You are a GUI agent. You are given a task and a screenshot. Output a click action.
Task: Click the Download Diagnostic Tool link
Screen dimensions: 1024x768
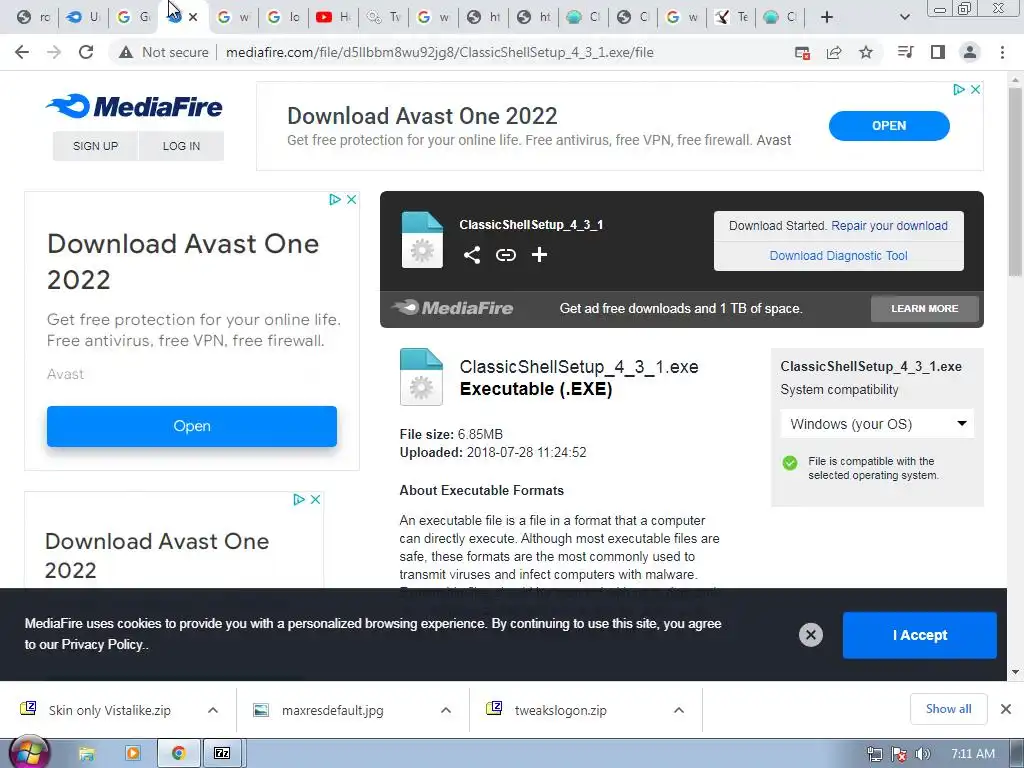click(839, 255)
